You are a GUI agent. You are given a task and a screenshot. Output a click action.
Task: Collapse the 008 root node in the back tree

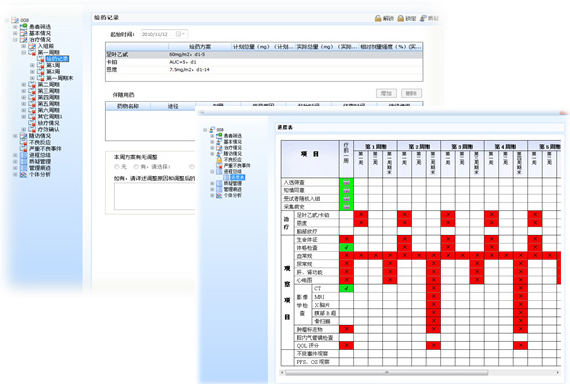pos(7,20)
